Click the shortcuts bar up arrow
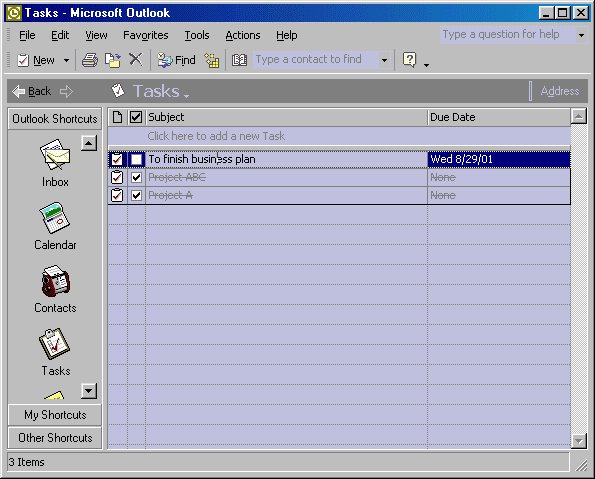Screen dimensions: 595x479 [89, 143]
